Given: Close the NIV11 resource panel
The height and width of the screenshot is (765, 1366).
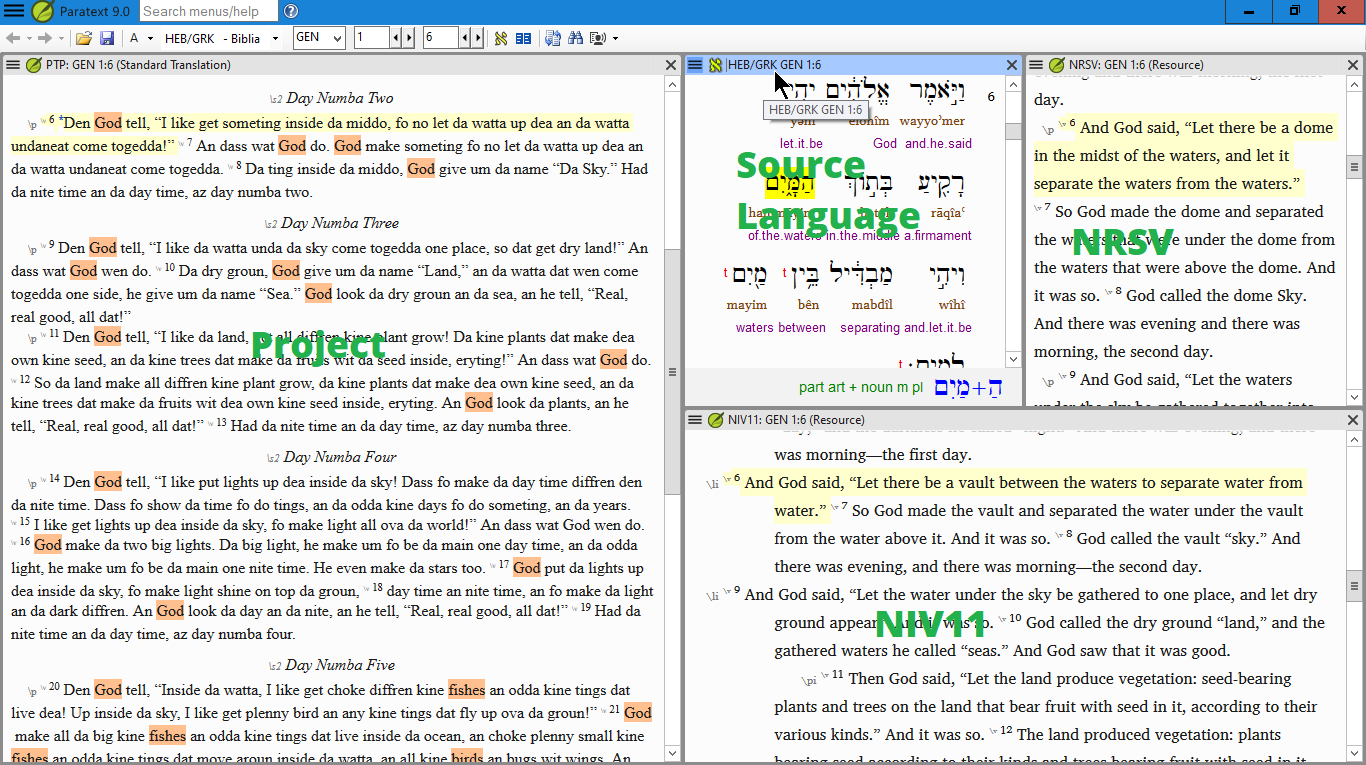Looking at the screenshot, I should tap(1354, 420).
